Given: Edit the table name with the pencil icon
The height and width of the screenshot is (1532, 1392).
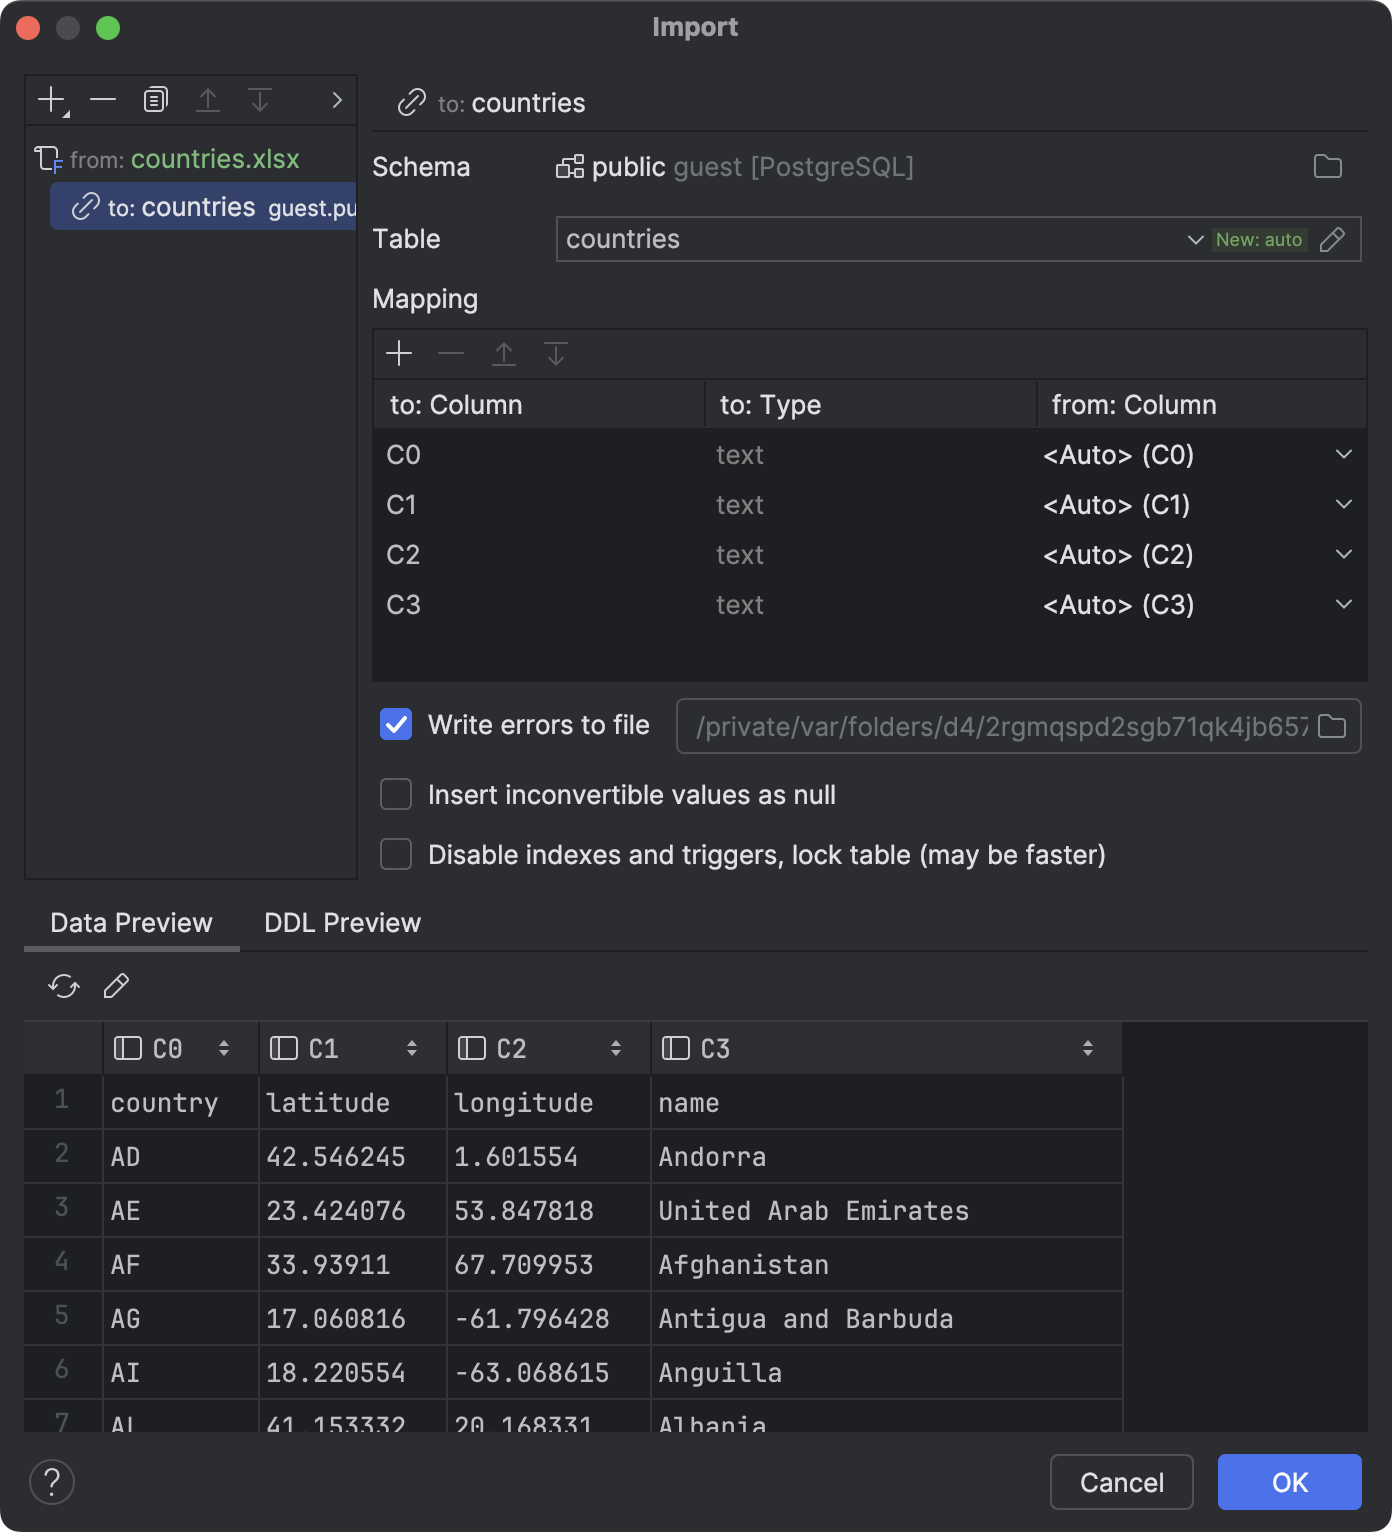Looking at the screenshot, I should (x=1334, y=239).
